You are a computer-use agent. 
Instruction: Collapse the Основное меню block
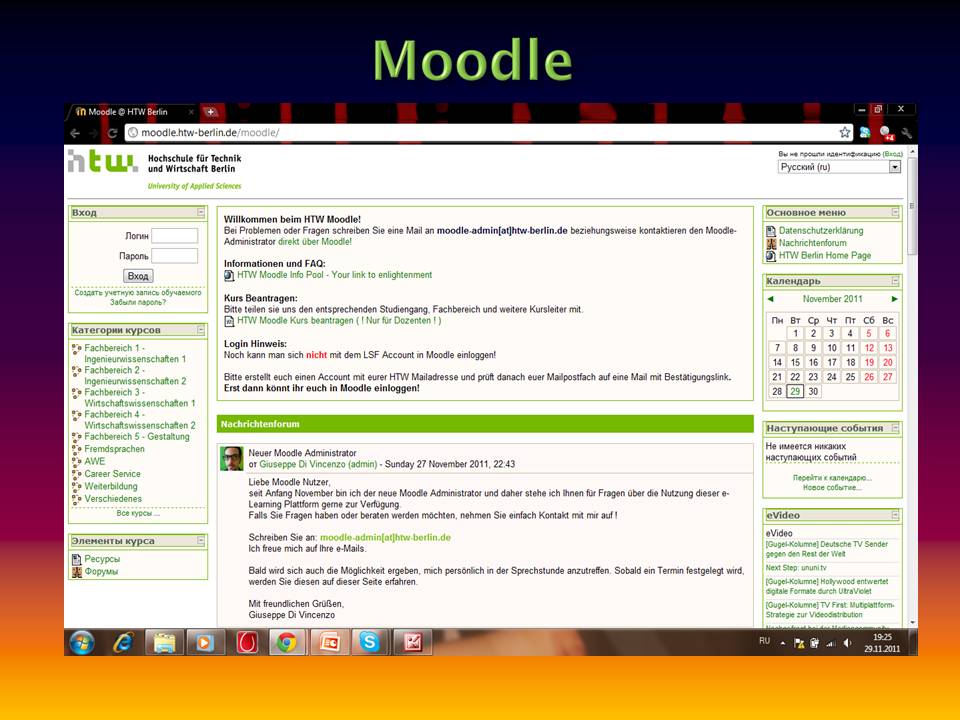(895, 212)
